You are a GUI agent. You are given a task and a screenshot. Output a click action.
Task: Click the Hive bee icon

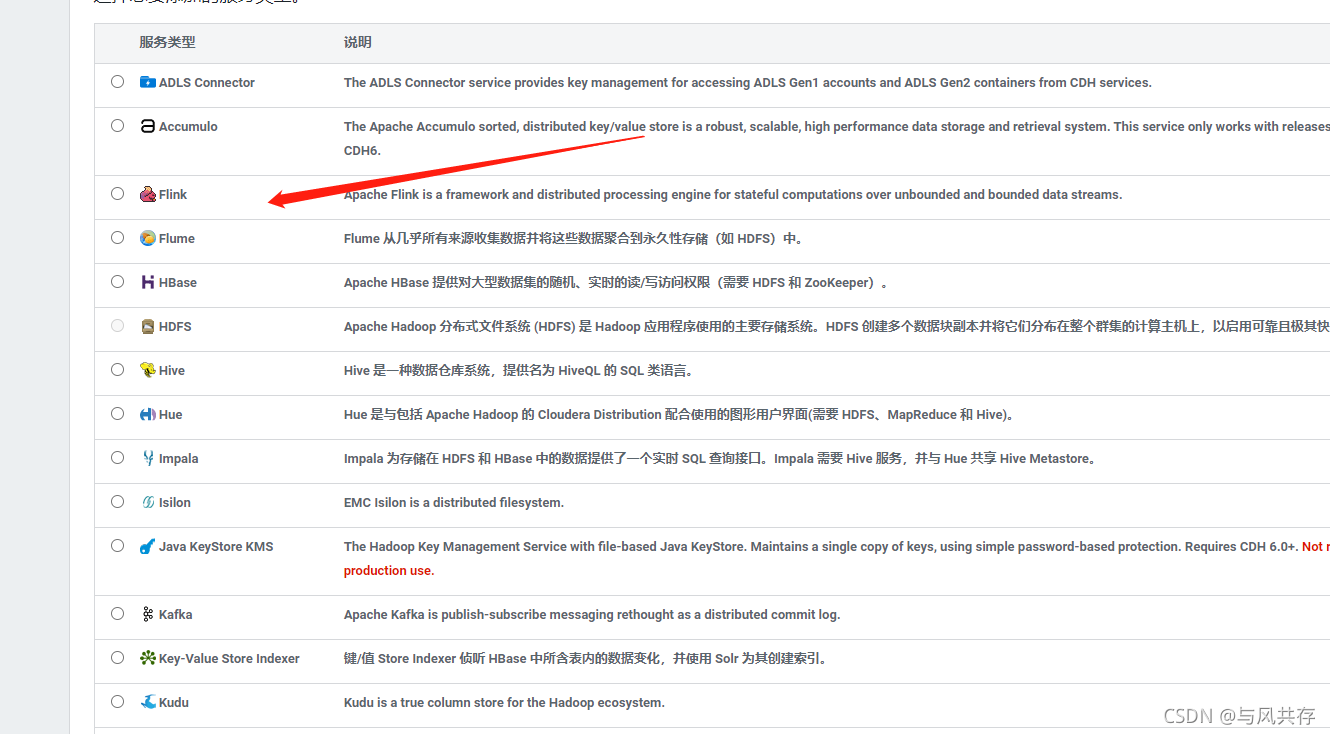tap(148, 370)
